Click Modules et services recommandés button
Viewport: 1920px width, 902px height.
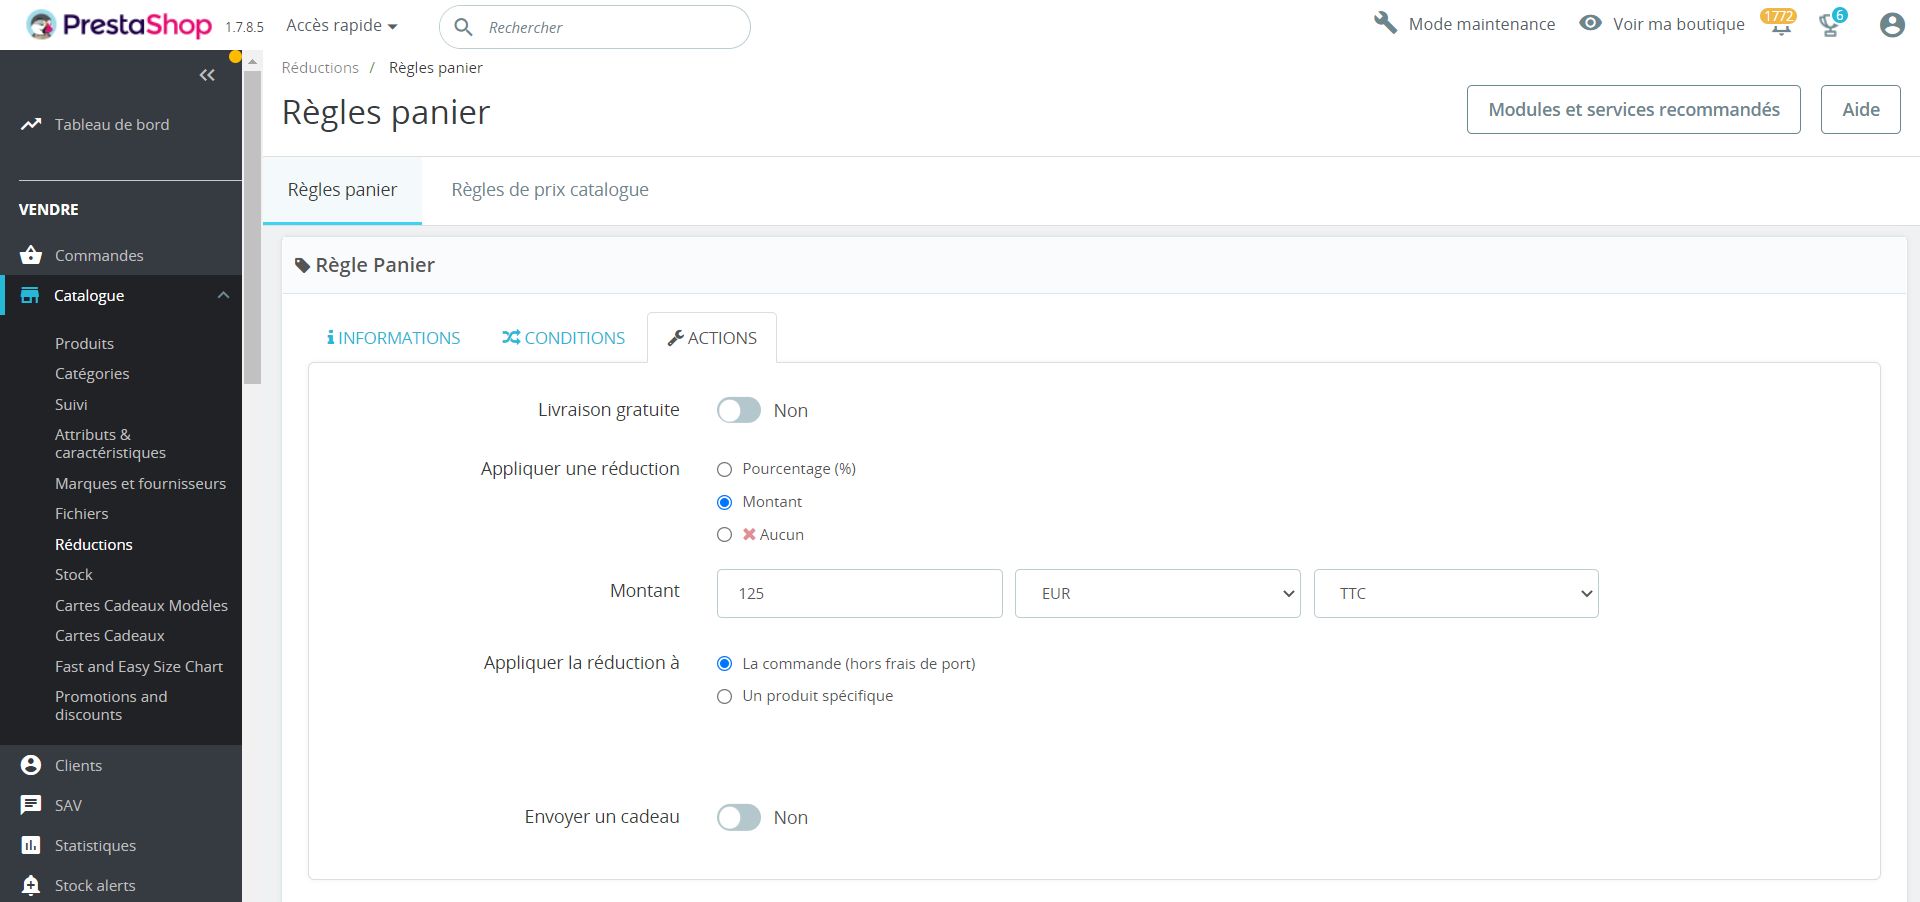1633,109
